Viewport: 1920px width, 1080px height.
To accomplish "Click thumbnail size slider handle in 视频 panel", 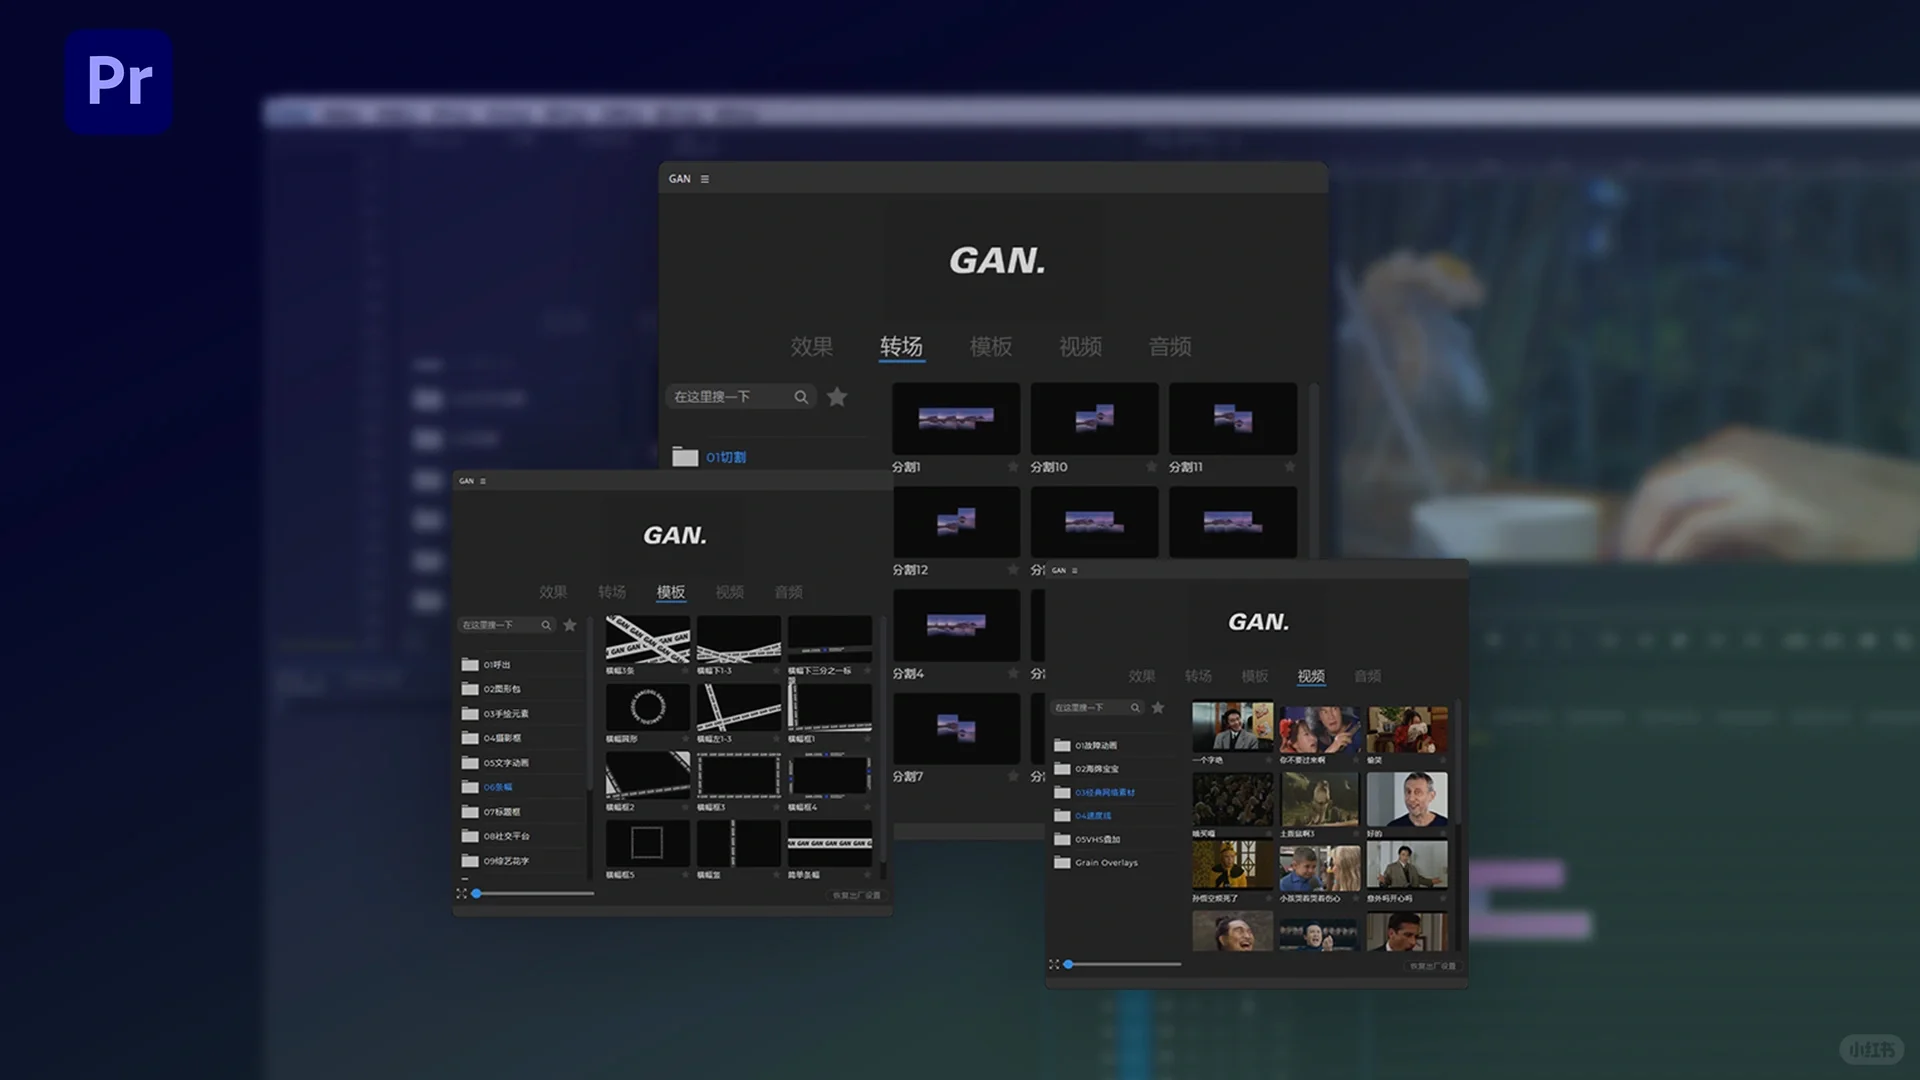I will click(x=1068, y=964).
